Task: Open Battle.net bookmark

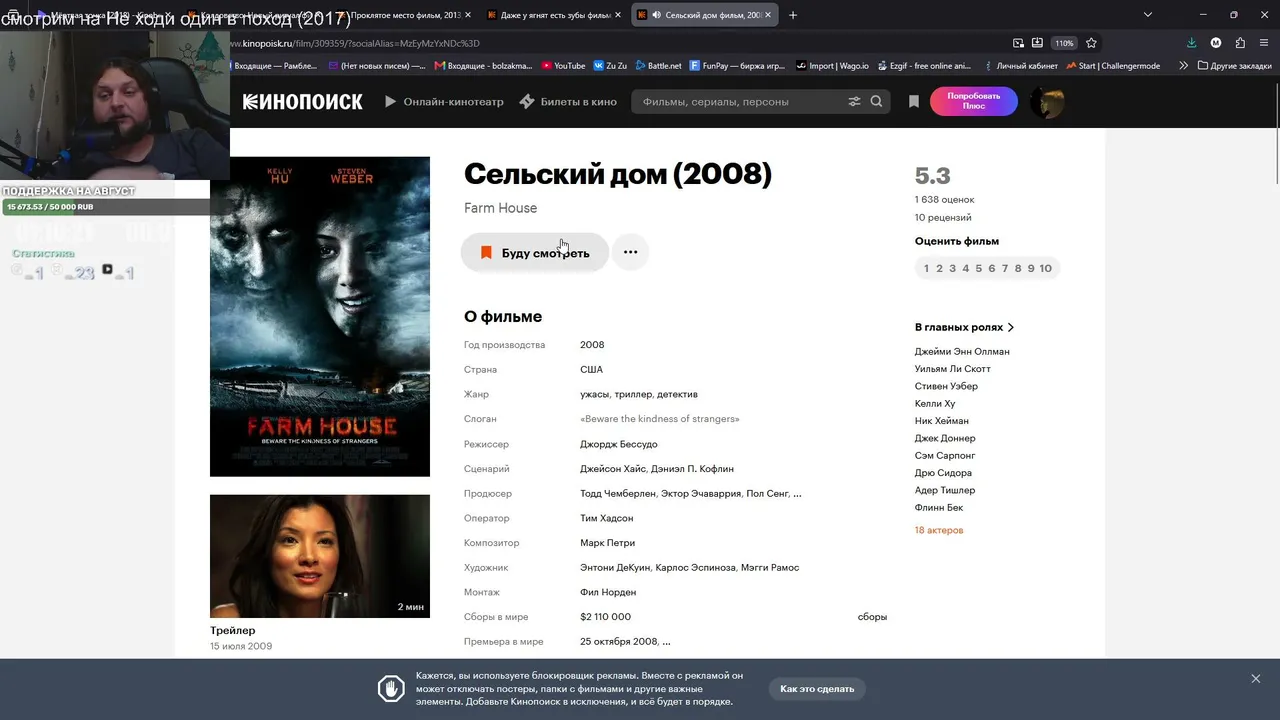Action: tap(657, 66)
